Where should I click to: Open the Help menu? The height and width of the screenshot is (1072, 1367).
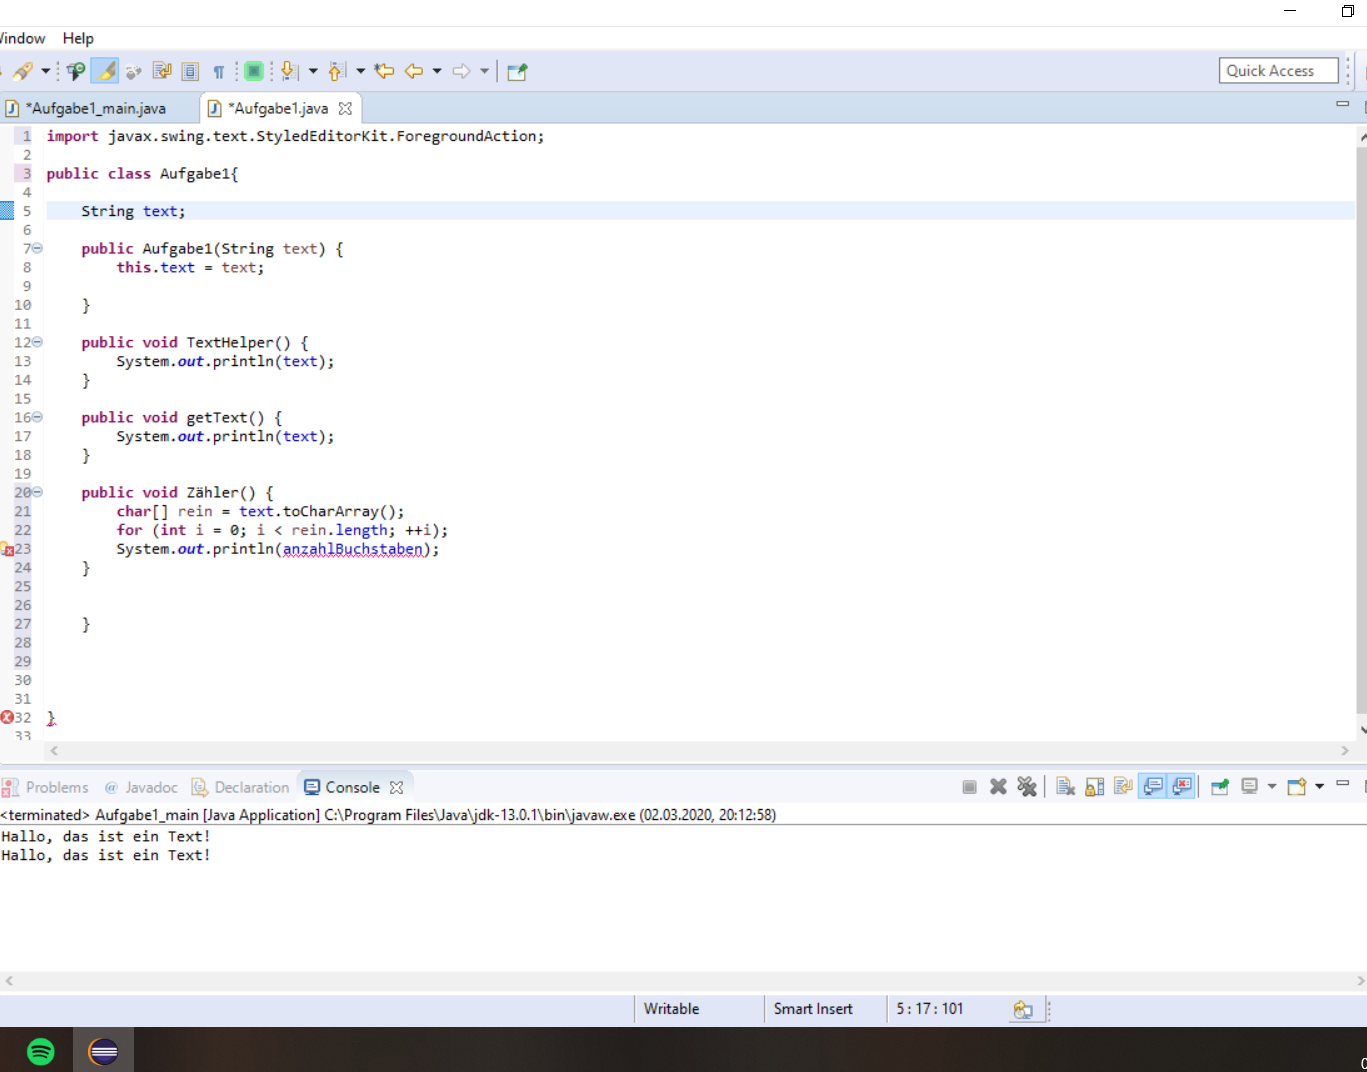77,38
